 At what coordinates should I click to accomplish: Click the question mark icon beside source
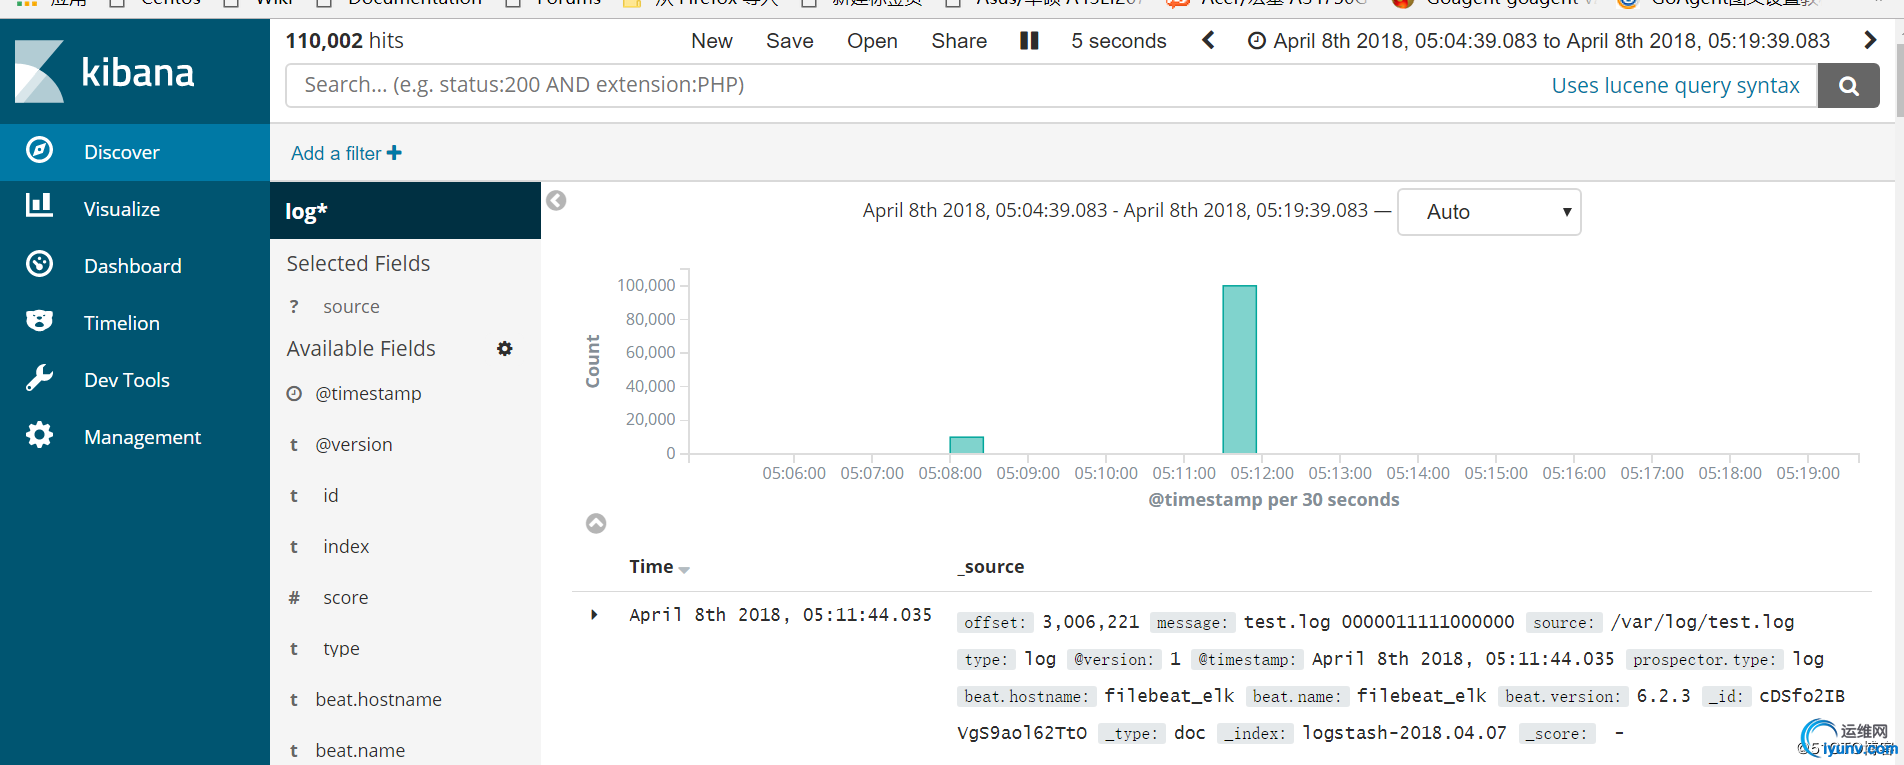coord(294,307)
